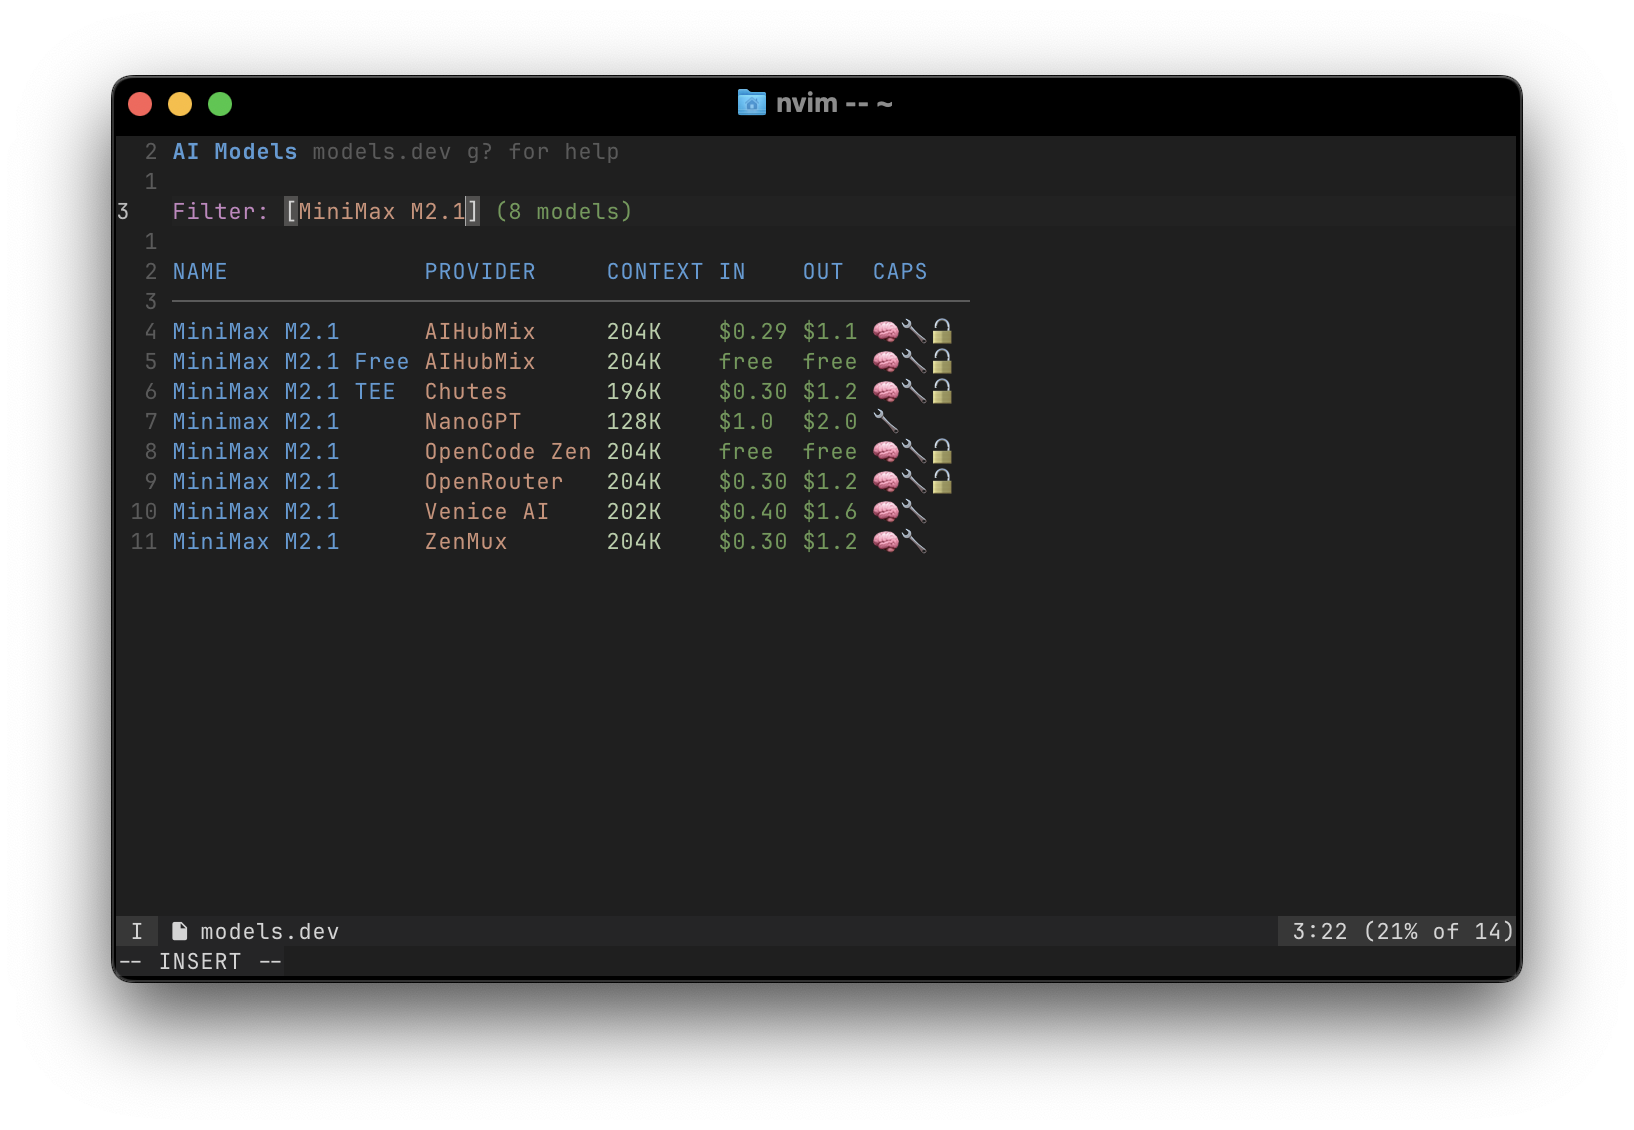Click the wrench icon in the Chutes row
Image resolution: width=1634 pixels, height=1130 pixels.
914,391
